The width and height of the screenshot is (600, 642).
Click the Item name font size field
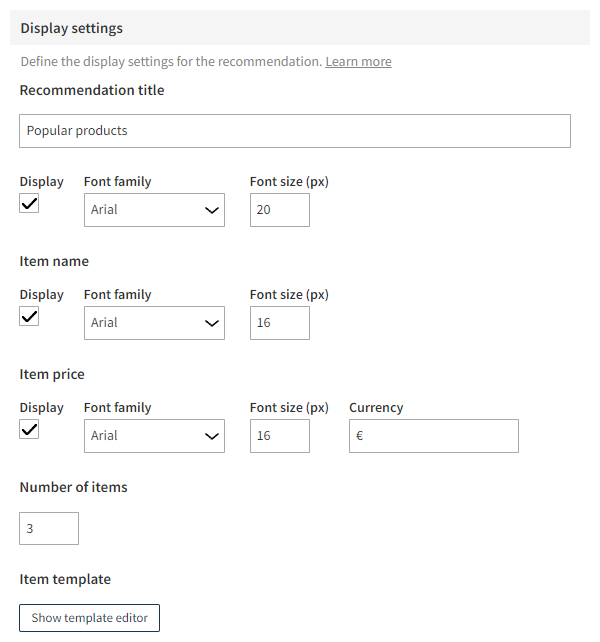tap(279, 323)
